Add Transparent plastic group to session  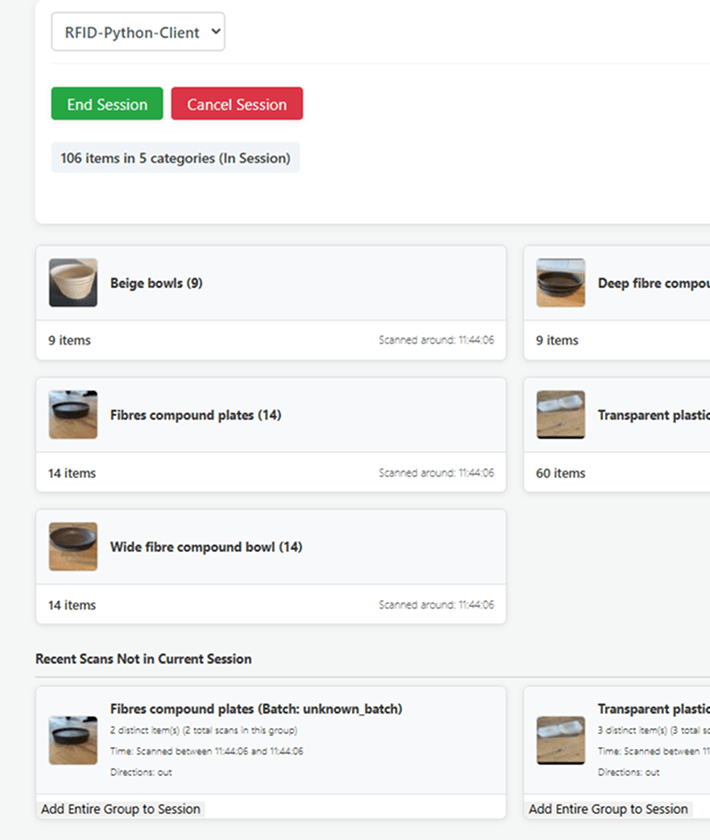click(x=608, y=809)
